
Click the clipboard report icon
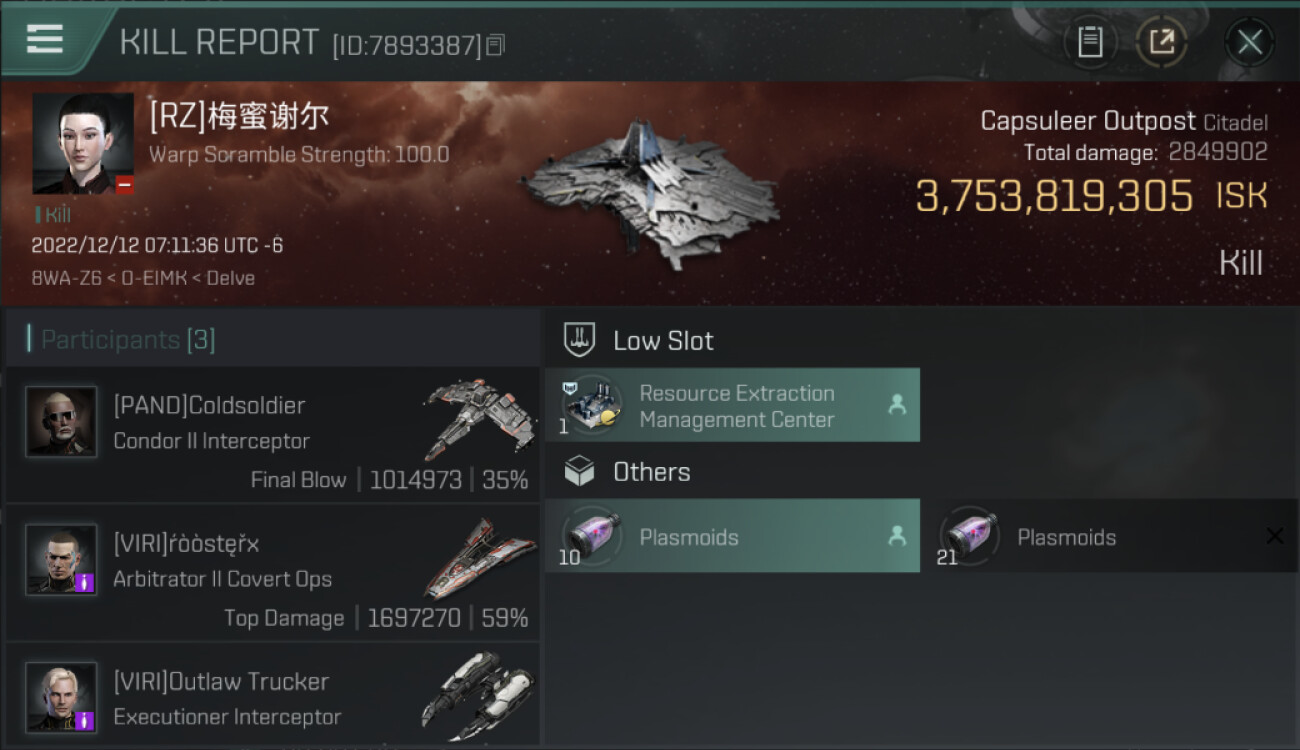click(1090, 42)
